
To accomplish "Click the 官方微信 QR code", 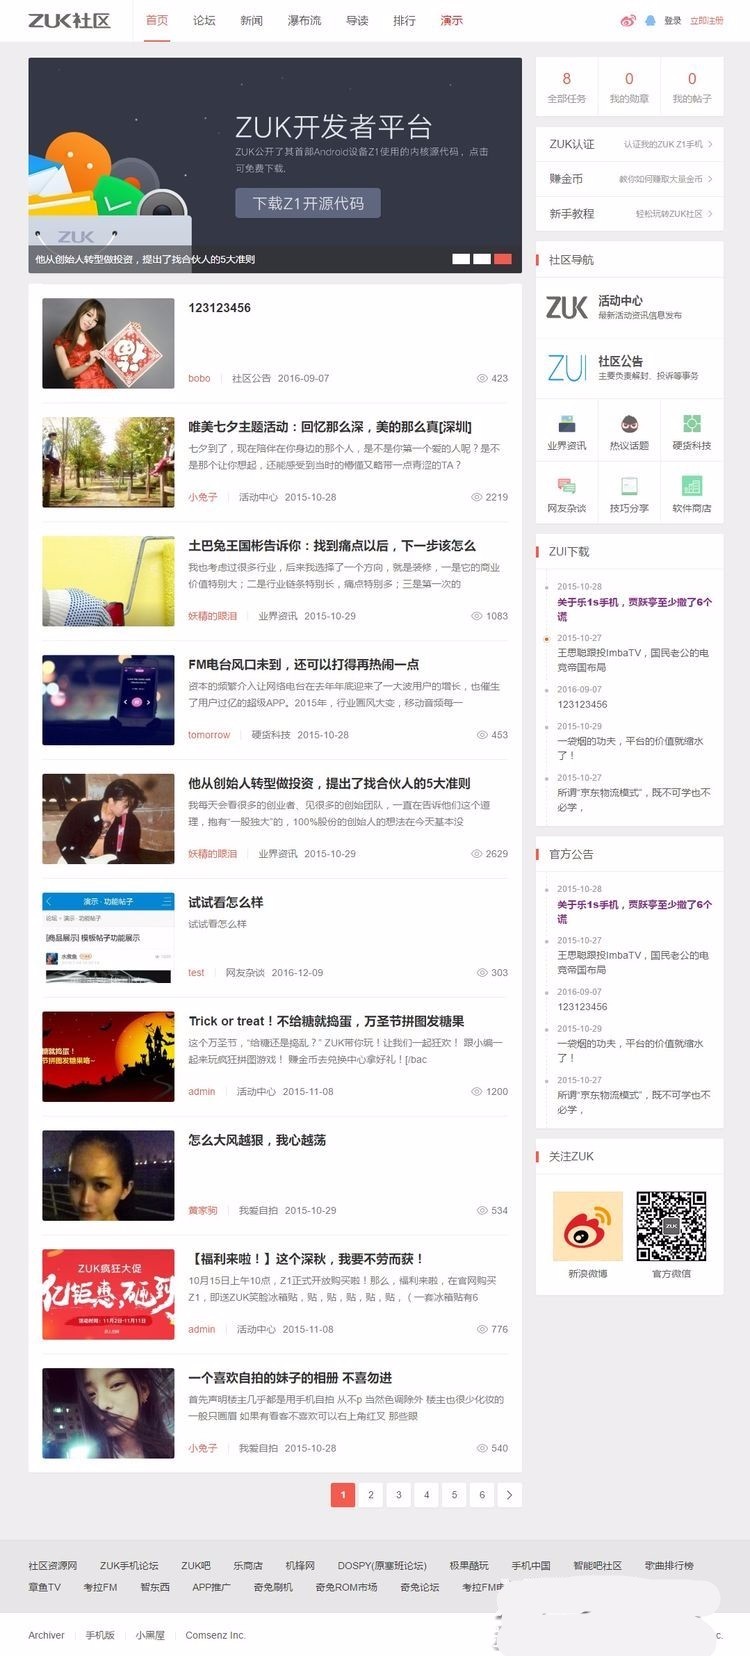I will (x=672, y=1226).
